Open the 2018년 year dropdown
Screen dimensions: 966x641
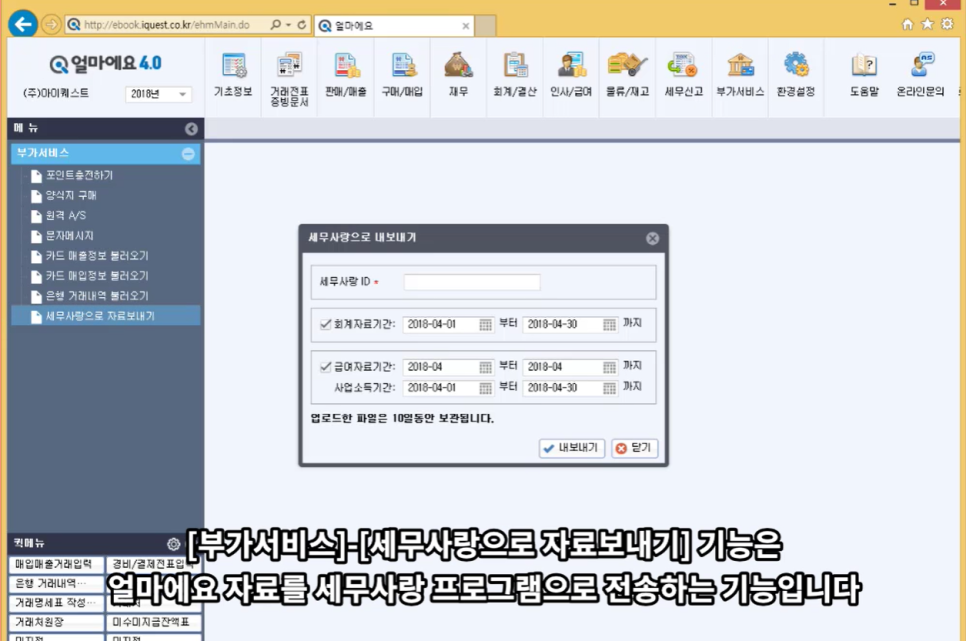point(158,94)
